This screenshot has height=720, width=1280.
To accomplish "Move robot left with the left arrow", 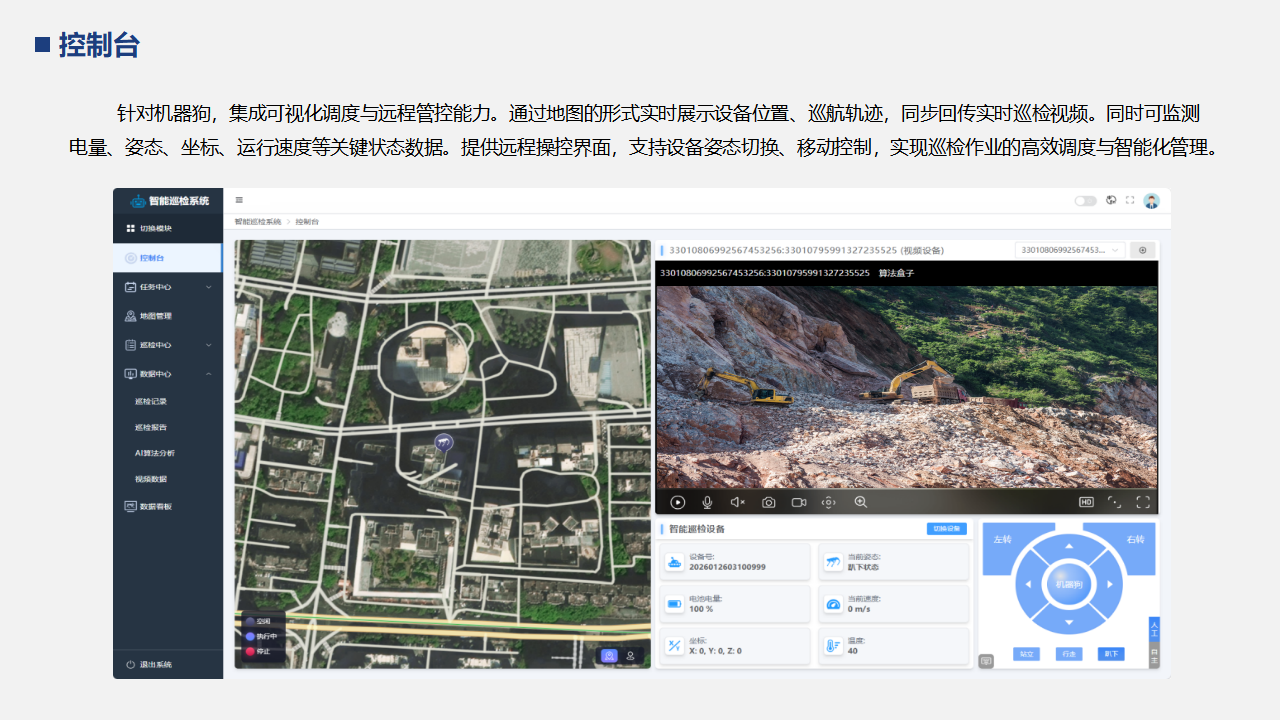I will click(1029, 584).
